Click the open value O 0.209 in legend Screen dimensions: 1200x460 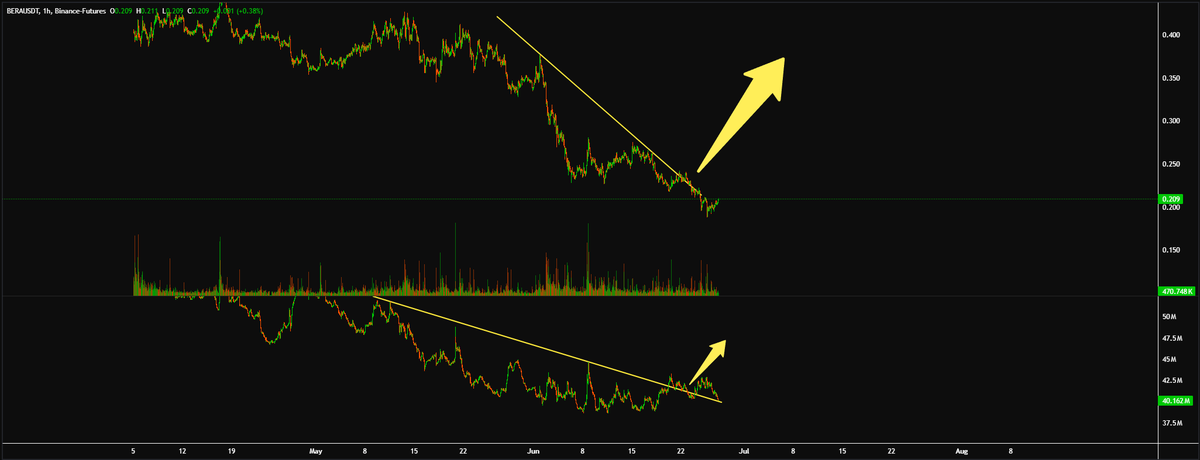121,9
